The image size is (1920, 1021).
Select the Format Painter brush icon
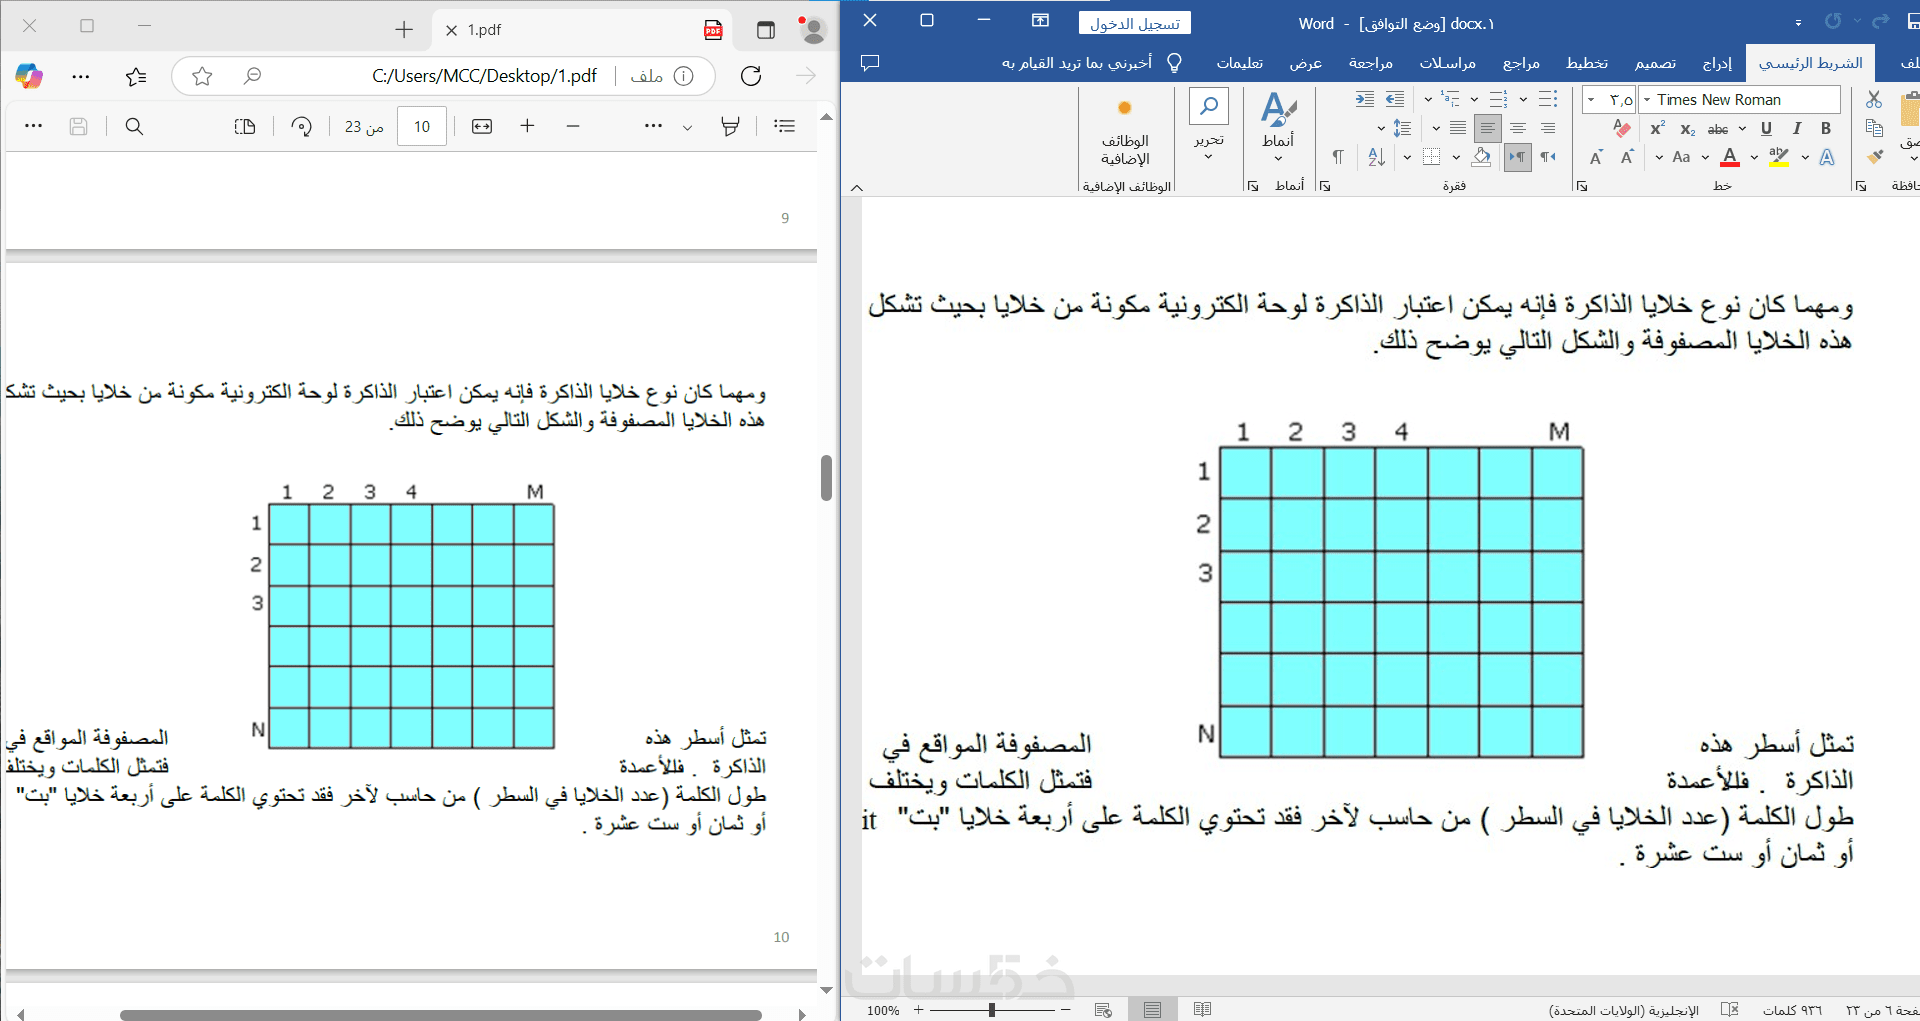pos(1874,156)
